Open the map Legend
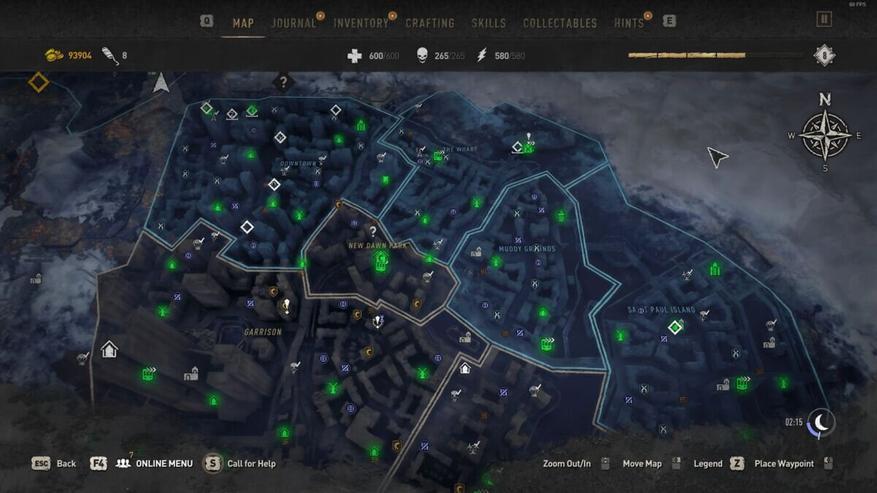The width and height of the screenshot is (877, 493). pyautogui.click(x=719, y=463)
